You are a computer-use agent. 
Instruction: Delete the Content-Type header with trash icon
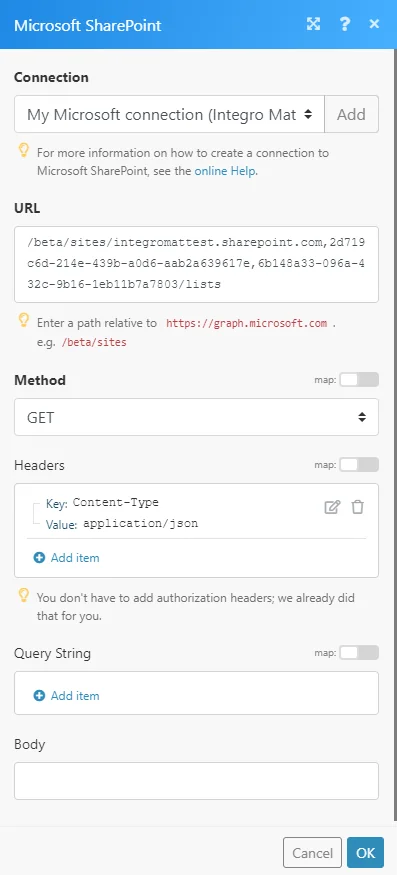(357, 507)
